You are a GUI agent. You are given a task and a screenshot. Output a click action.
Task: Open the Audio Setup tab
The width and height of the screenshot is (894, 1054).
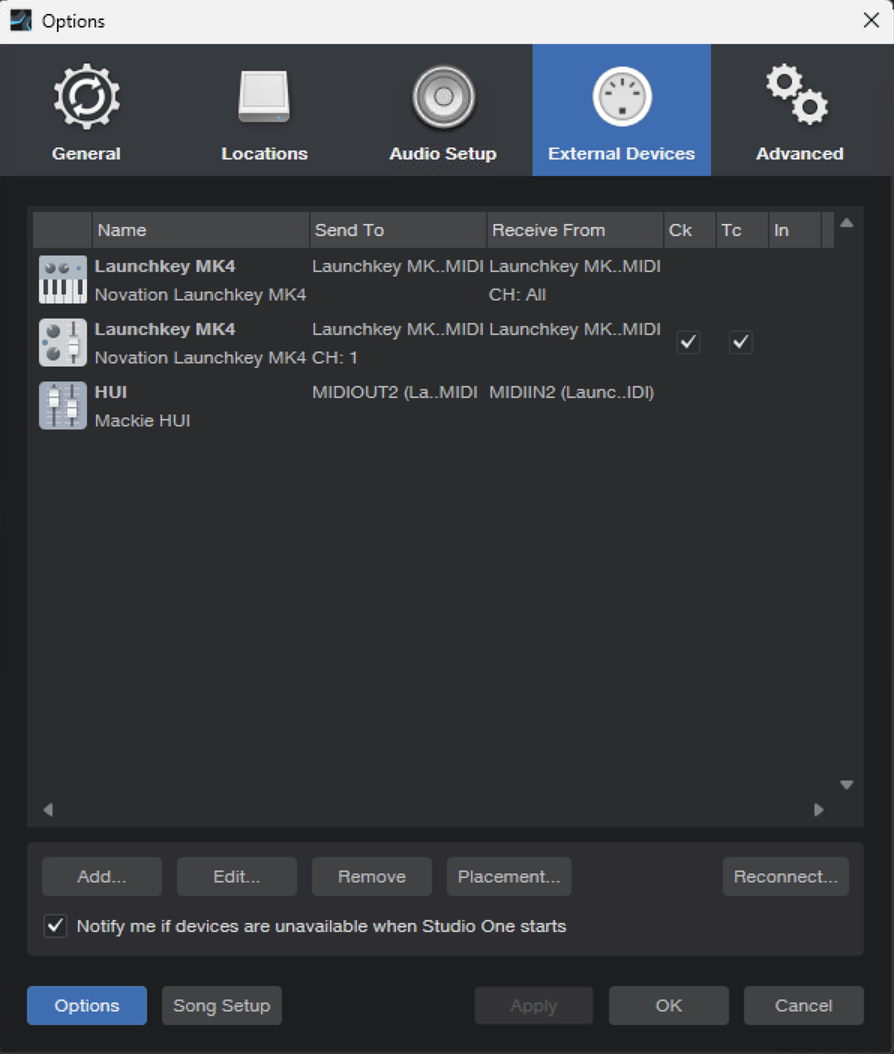pyautogui.click(x=443, y=110)
